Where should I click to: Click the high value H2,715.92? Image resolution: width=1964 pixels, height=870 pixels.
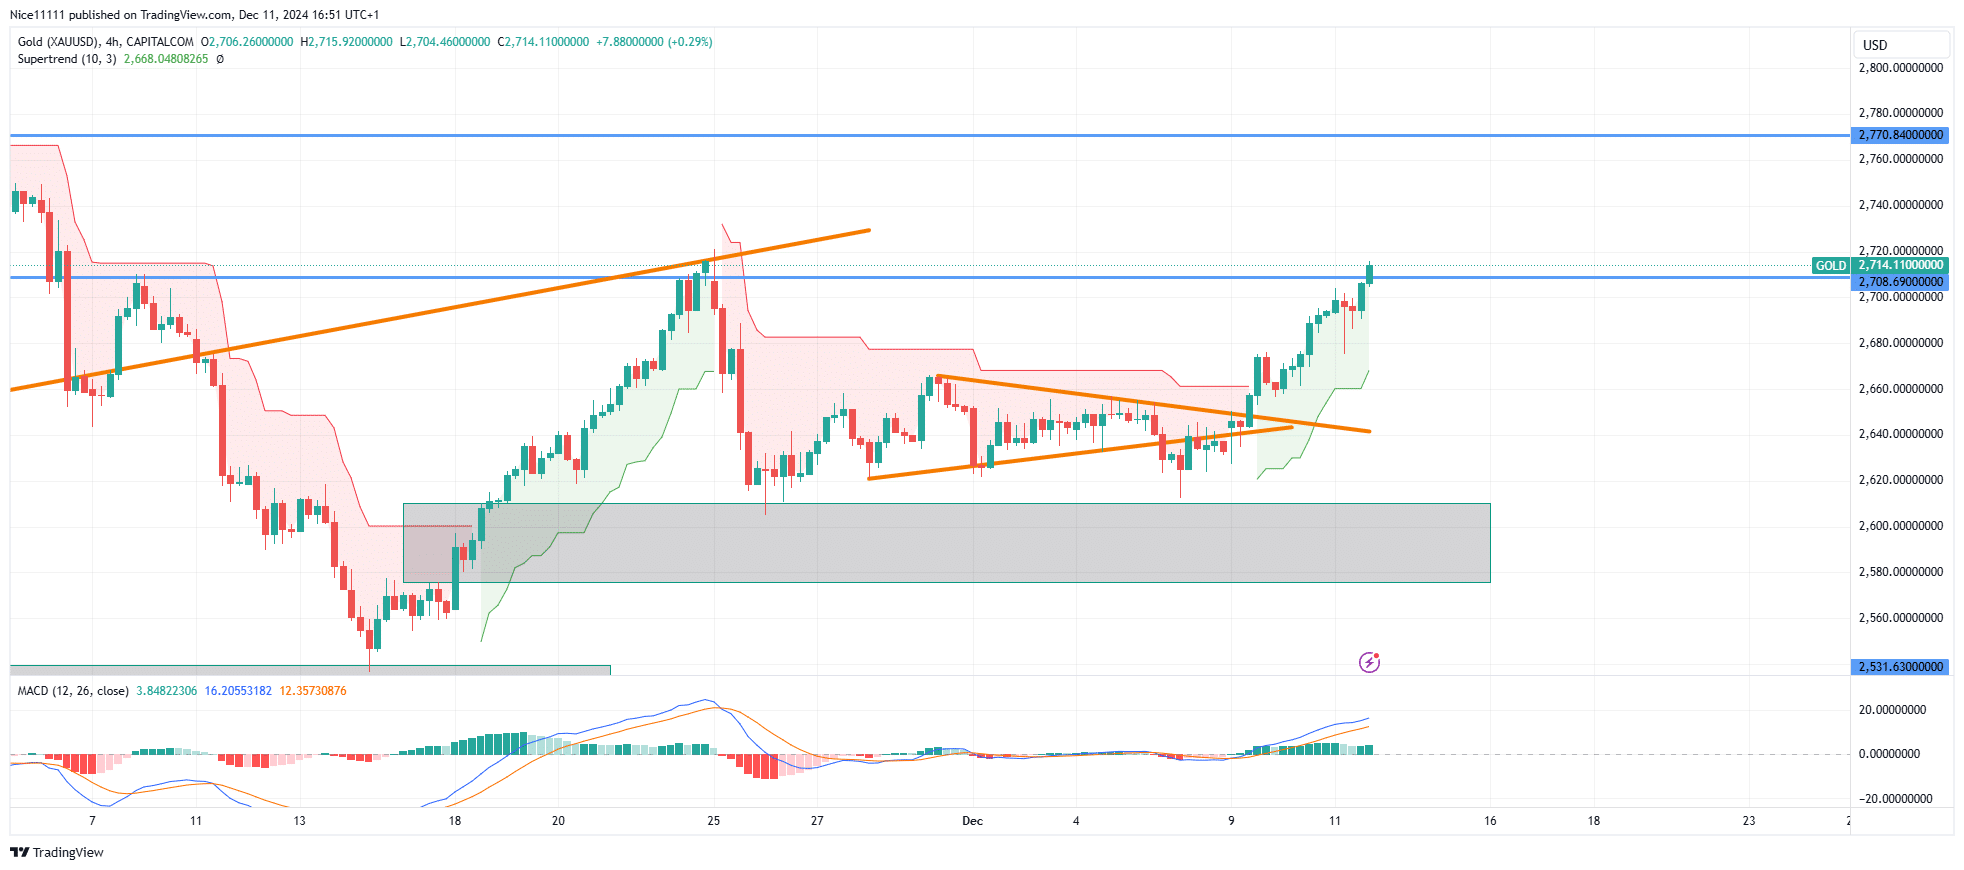(x=346, y=42)
